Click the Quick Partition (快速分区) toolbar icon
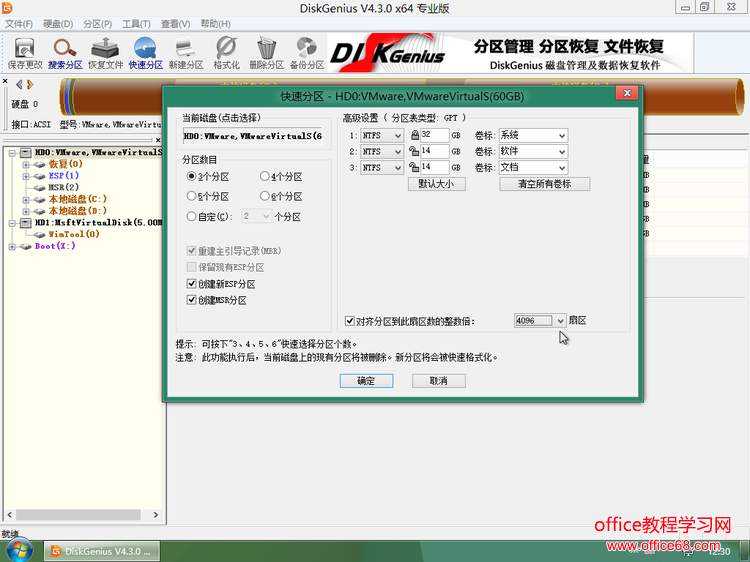Viewport: 750px width, 562px height. pos(145,53)
